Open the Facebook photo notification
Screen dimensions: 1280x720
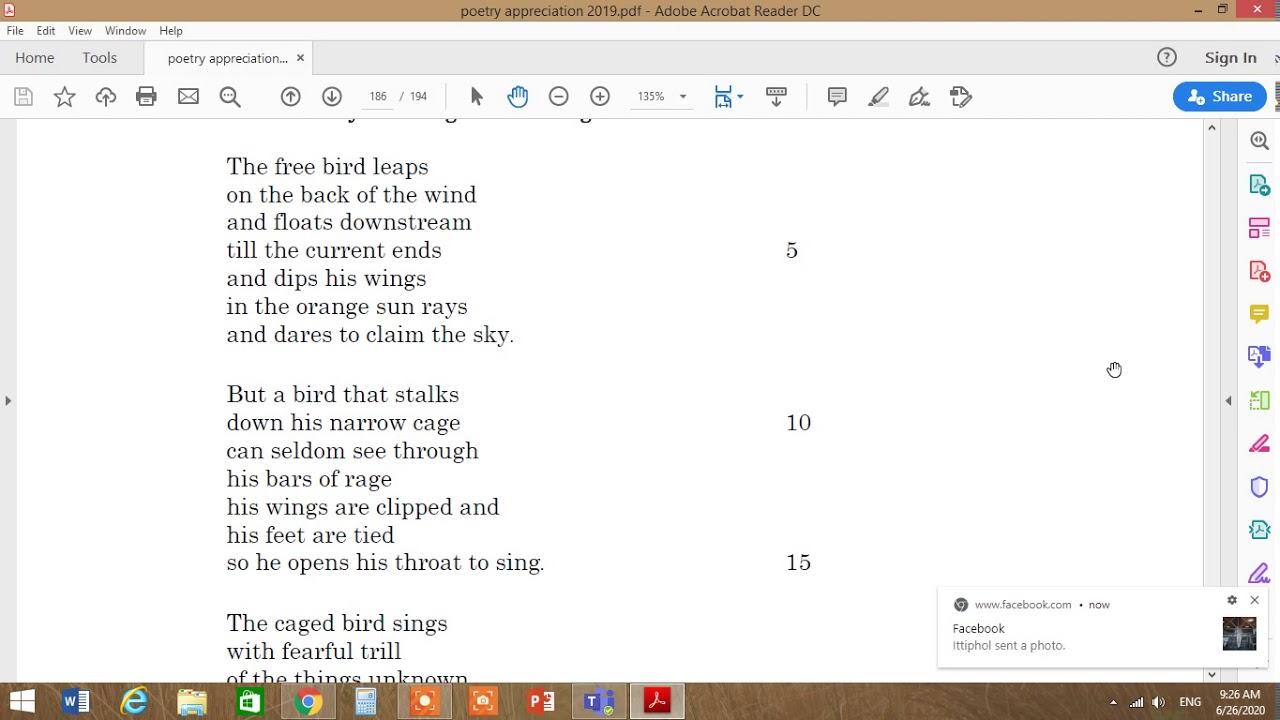coord(1102,627)
